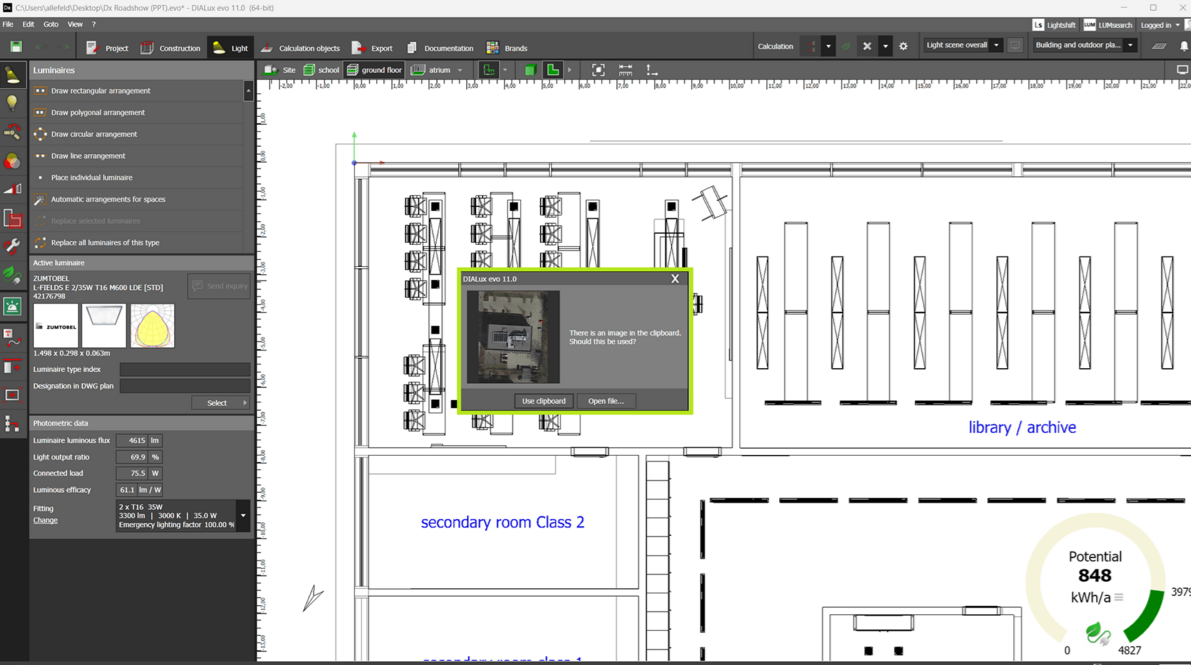Open the text and curve annotation tool
Image resolution: width=1191 pixels, height=665 pixels.
pos(13,337)
